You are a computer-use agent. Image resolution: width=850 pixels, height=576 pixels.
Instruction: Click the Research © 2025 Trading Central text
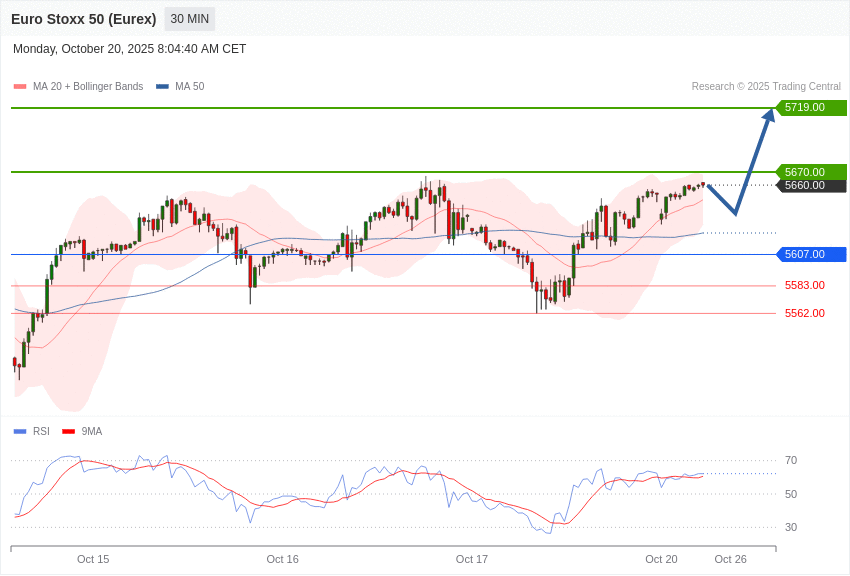click(766, 87)
